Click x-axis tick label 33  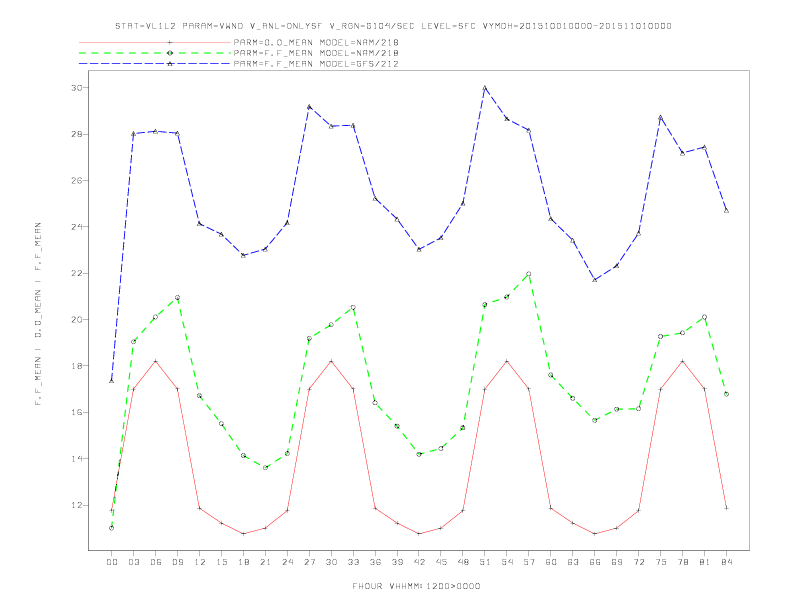tap(353, 562)
